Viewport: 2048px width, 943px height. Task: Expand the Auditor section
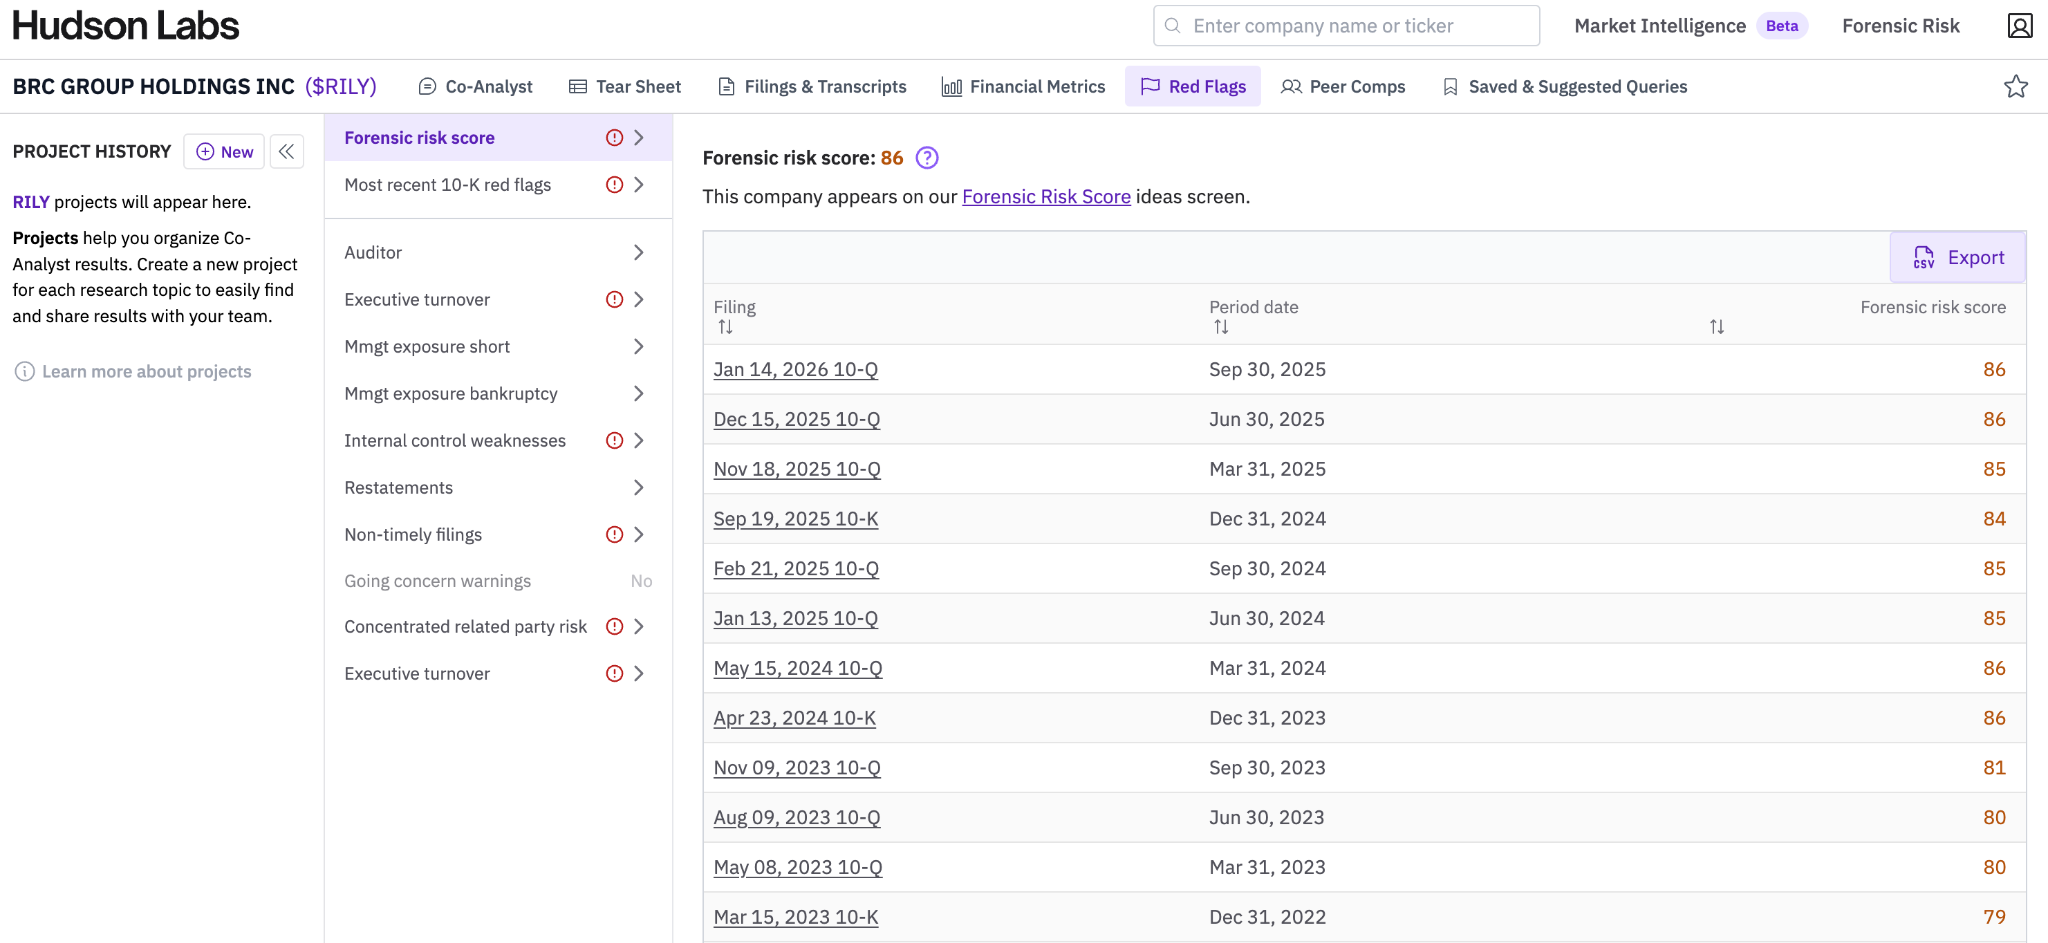coord(638,253)
